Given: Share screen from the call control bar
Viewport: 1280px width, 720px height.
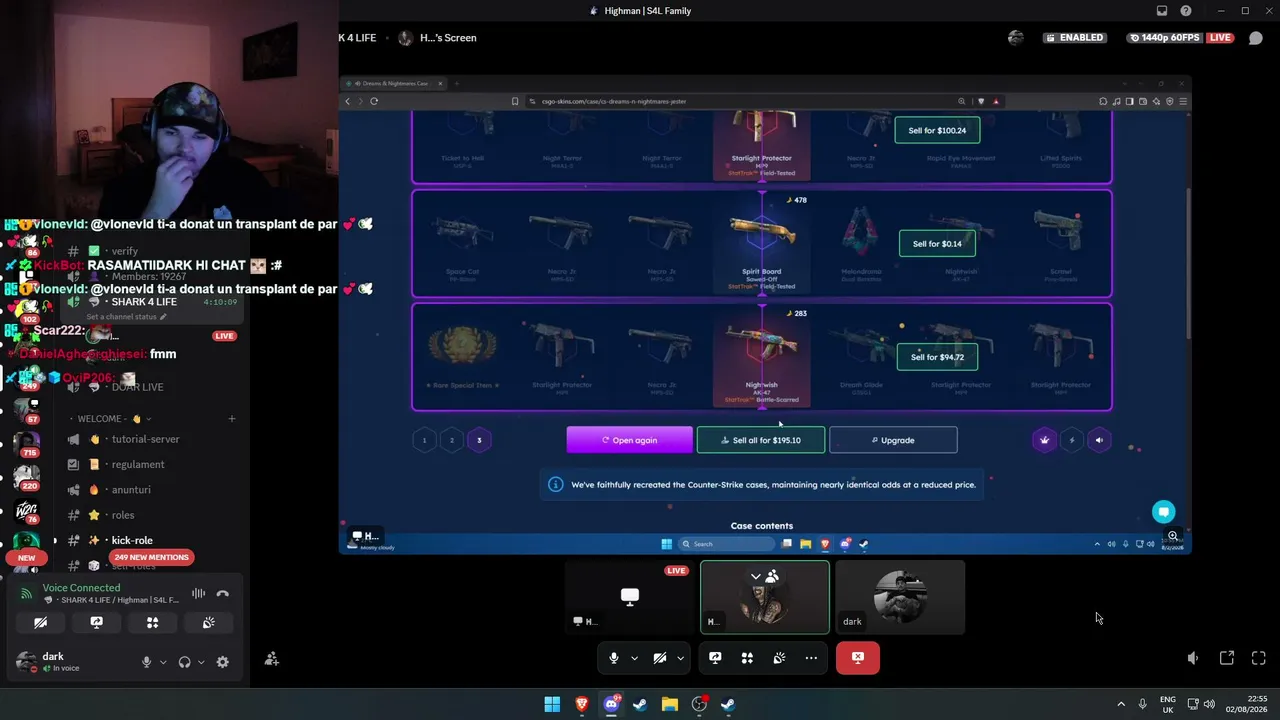Looking at the screenshot, I should coord(715,658).
